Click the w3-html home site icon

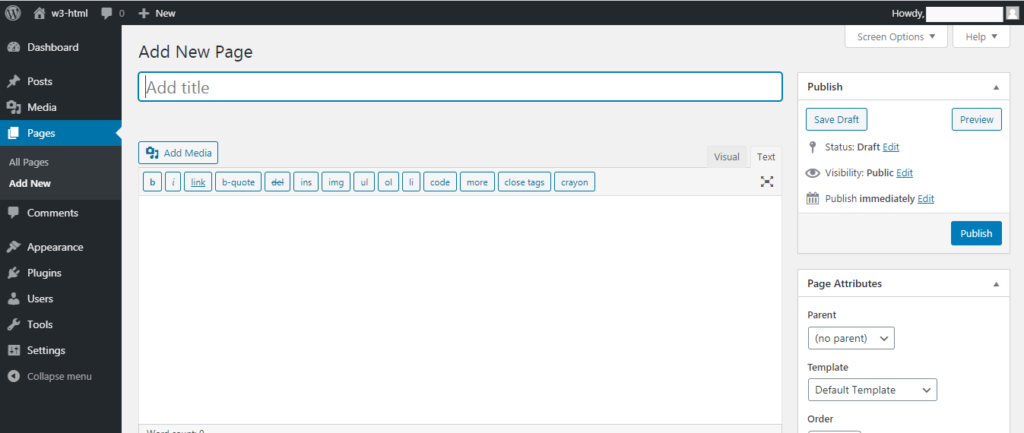coord(39,13)
